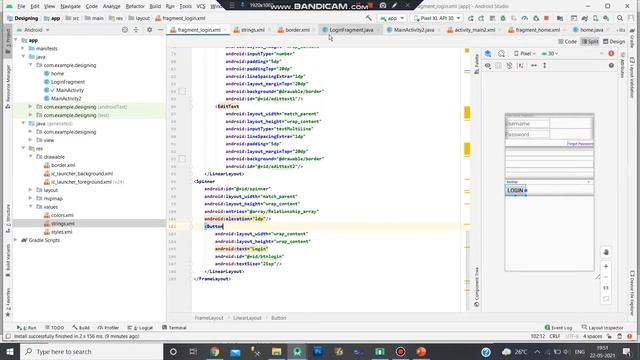Click horizontal expand arrows icon in preview toolbar
Screen dimensions: 640x360
[x=534, y=65]
